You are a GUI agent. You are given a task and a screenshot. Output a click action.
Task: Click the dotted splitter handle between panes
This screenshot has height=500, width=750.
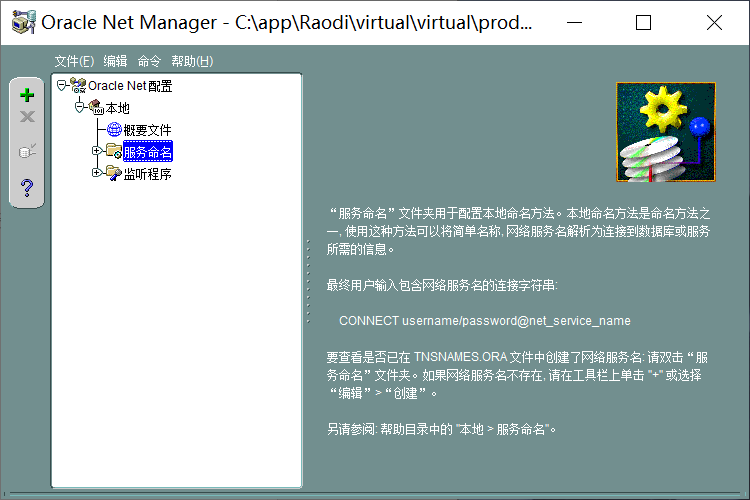[x=308, y=281]
